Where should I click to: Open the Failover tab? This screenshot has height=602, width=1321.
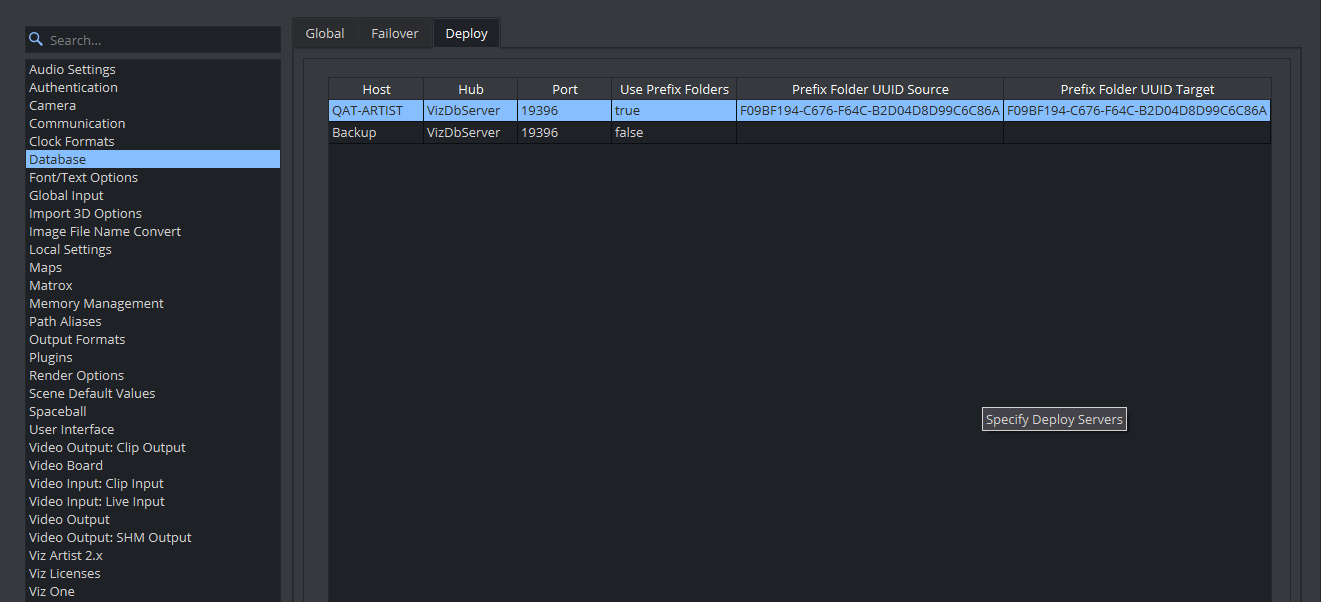(395, 33)
